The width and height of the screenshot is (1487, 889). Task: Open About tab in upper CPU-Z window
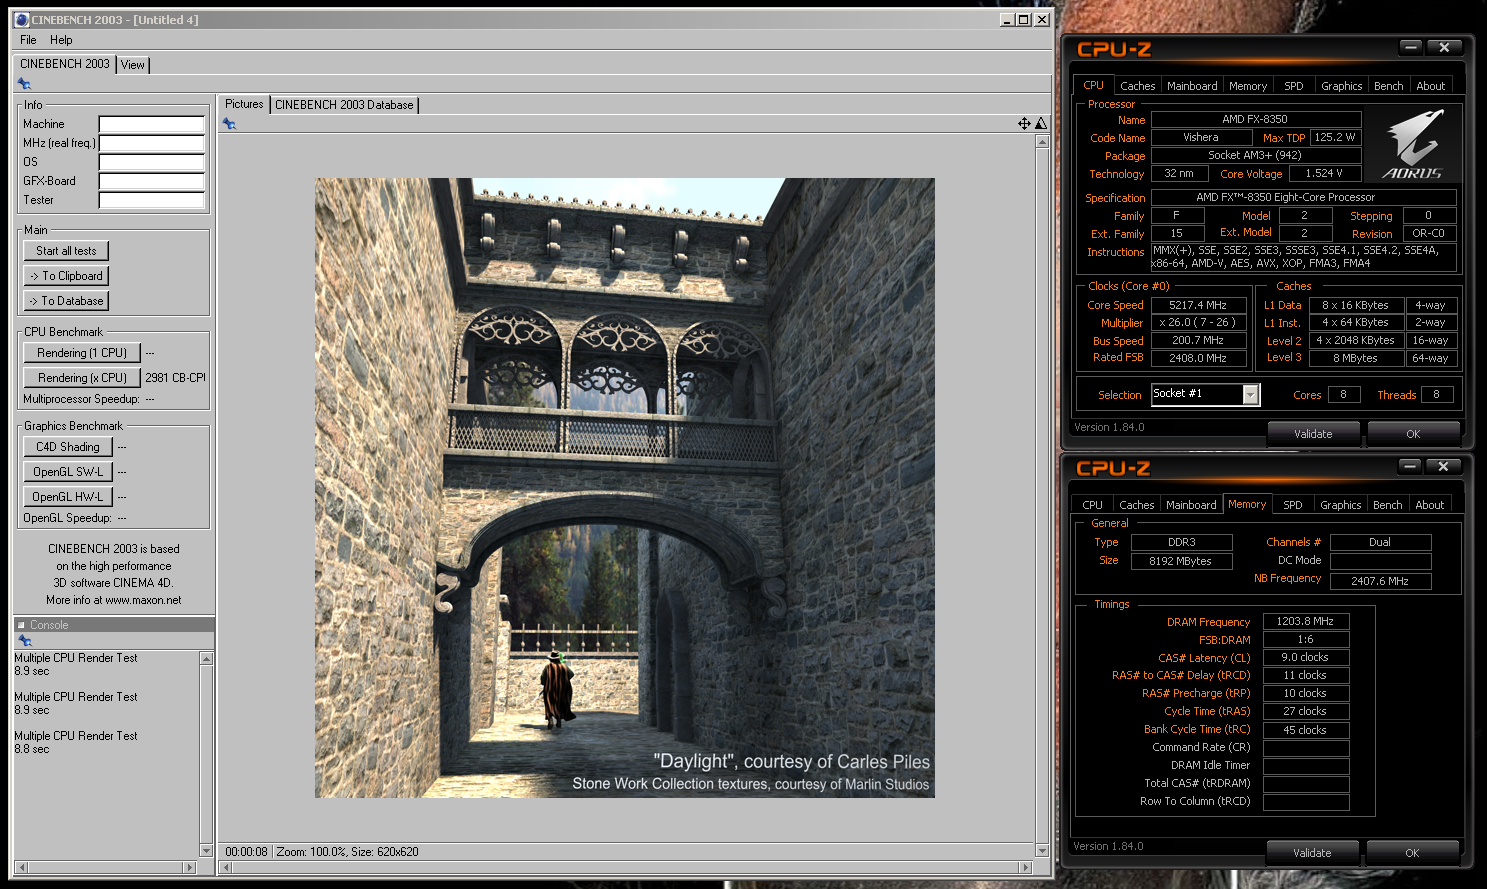(x=1431, y=86)
